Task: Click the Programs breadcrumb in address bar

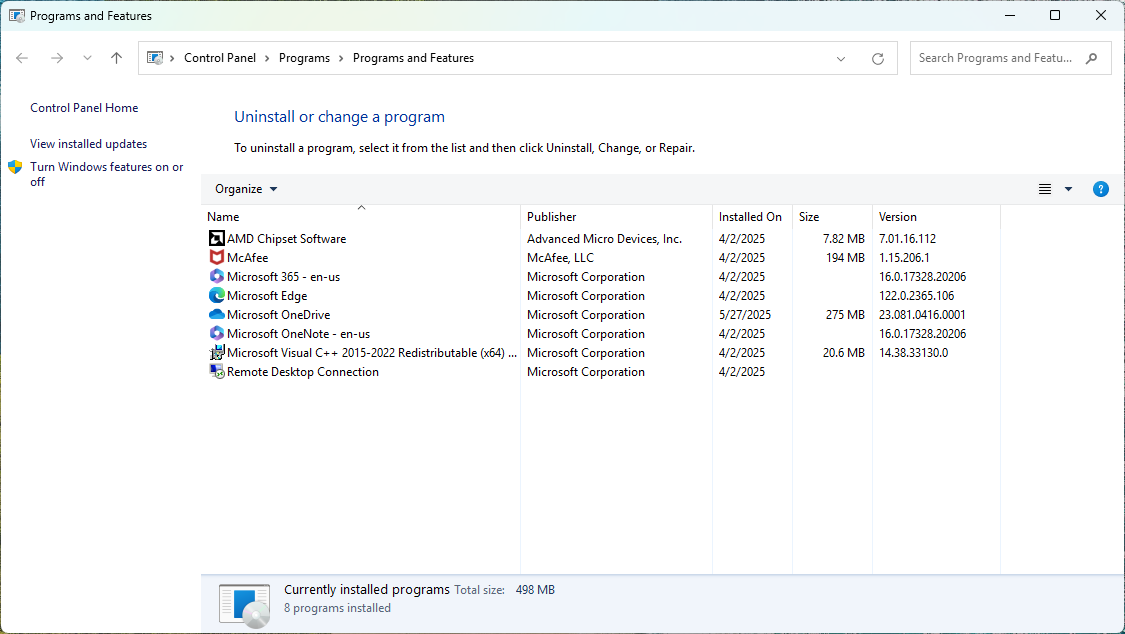Action: (304, 58)
